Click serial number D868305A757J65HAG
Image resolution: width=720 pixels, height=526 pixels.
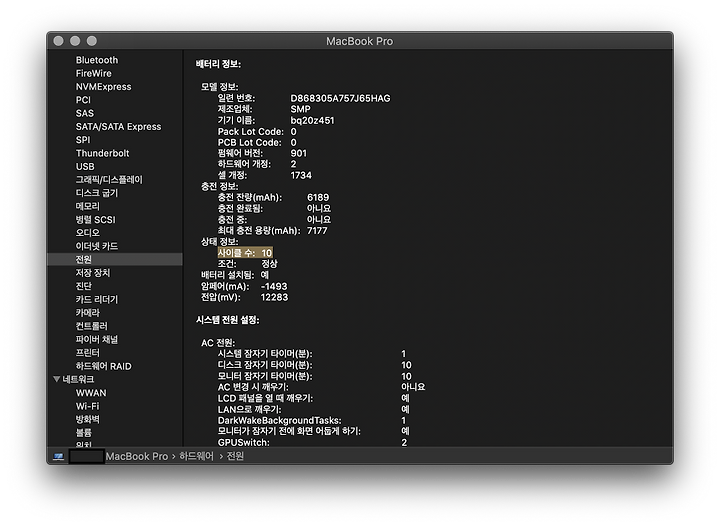click(x=340, y=98)
